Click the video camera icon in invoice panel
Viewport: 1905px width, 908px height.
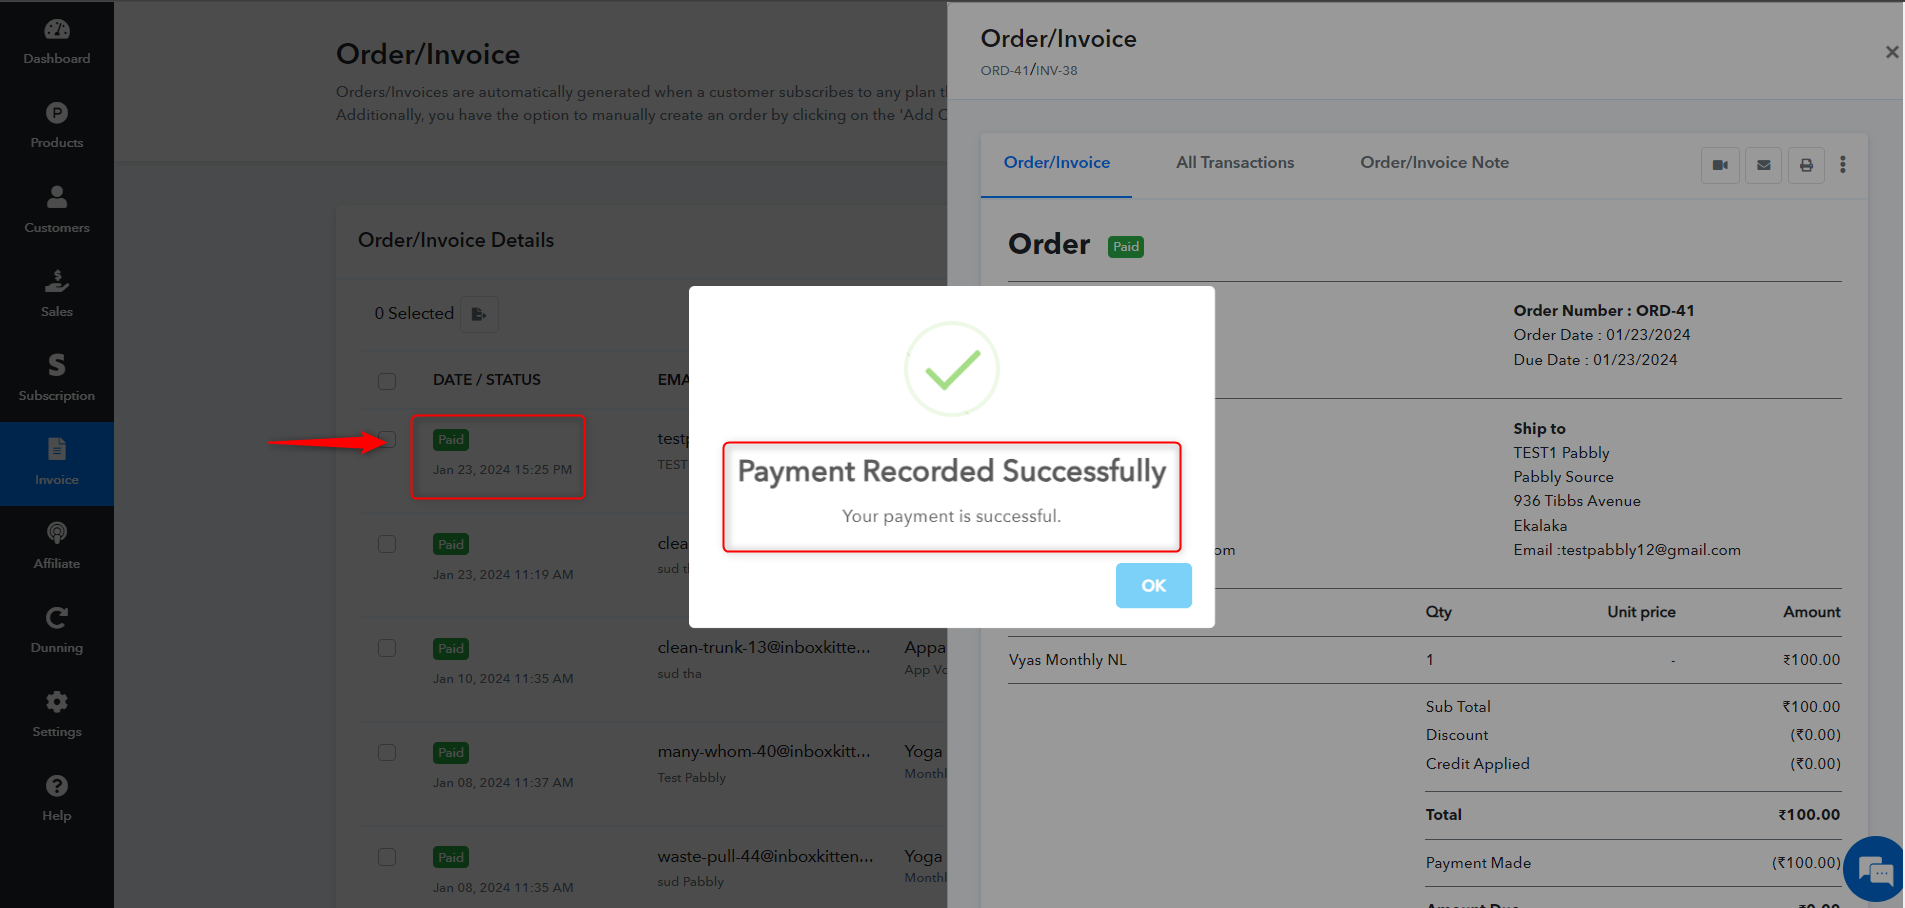tap(1720, 165)
